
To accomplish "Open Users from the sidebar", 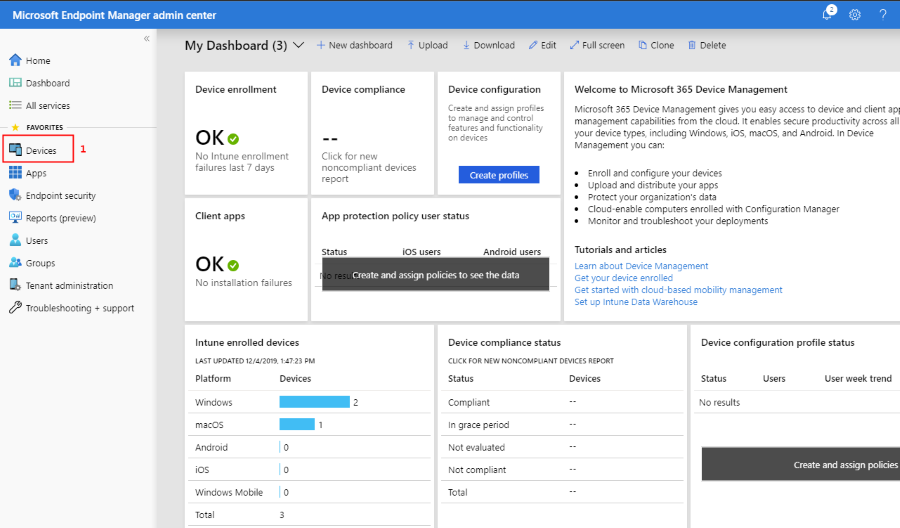I will (37, 240).
